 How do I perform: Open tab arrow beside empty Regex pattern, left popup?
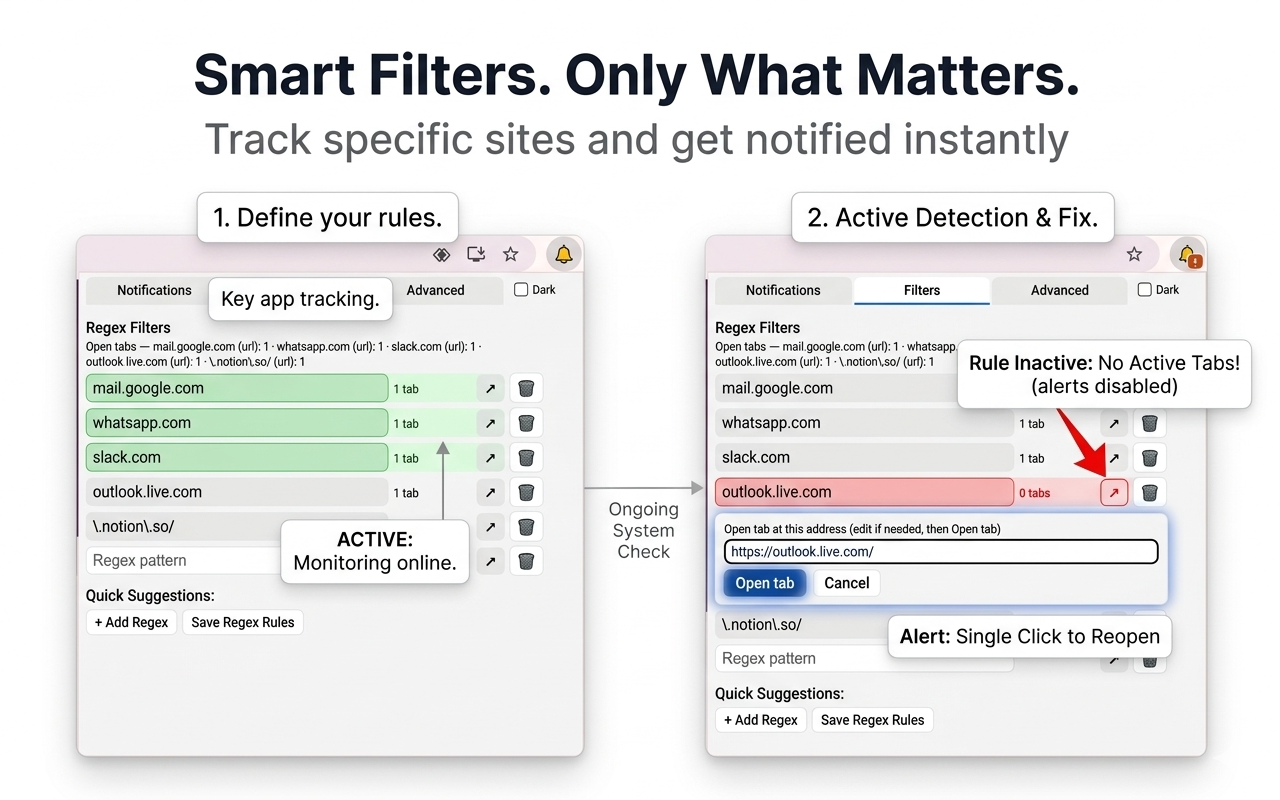point(490,561)
